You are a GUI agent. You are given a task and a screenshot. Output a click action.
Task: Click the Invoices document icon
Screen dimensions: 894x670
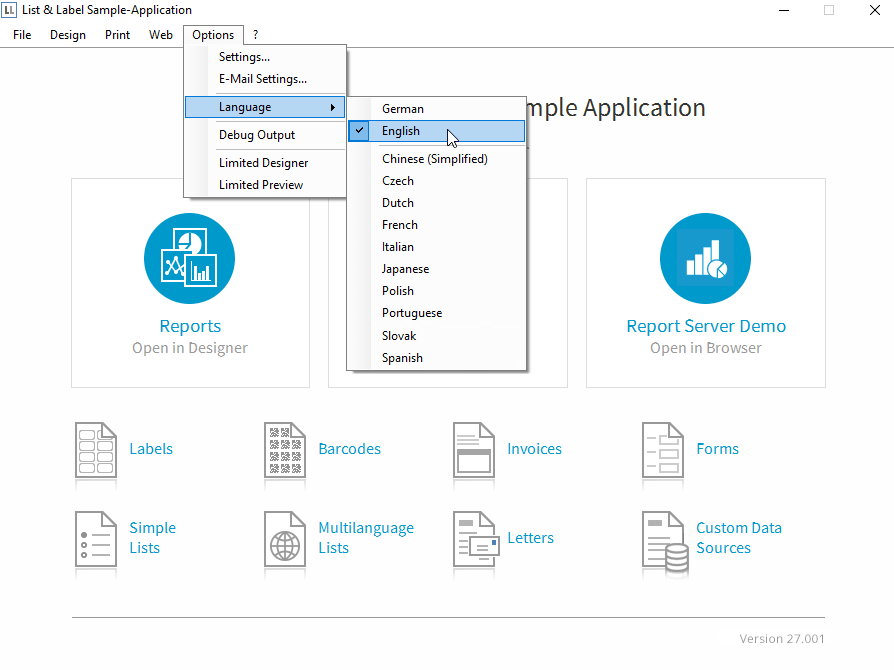(474, 450)
